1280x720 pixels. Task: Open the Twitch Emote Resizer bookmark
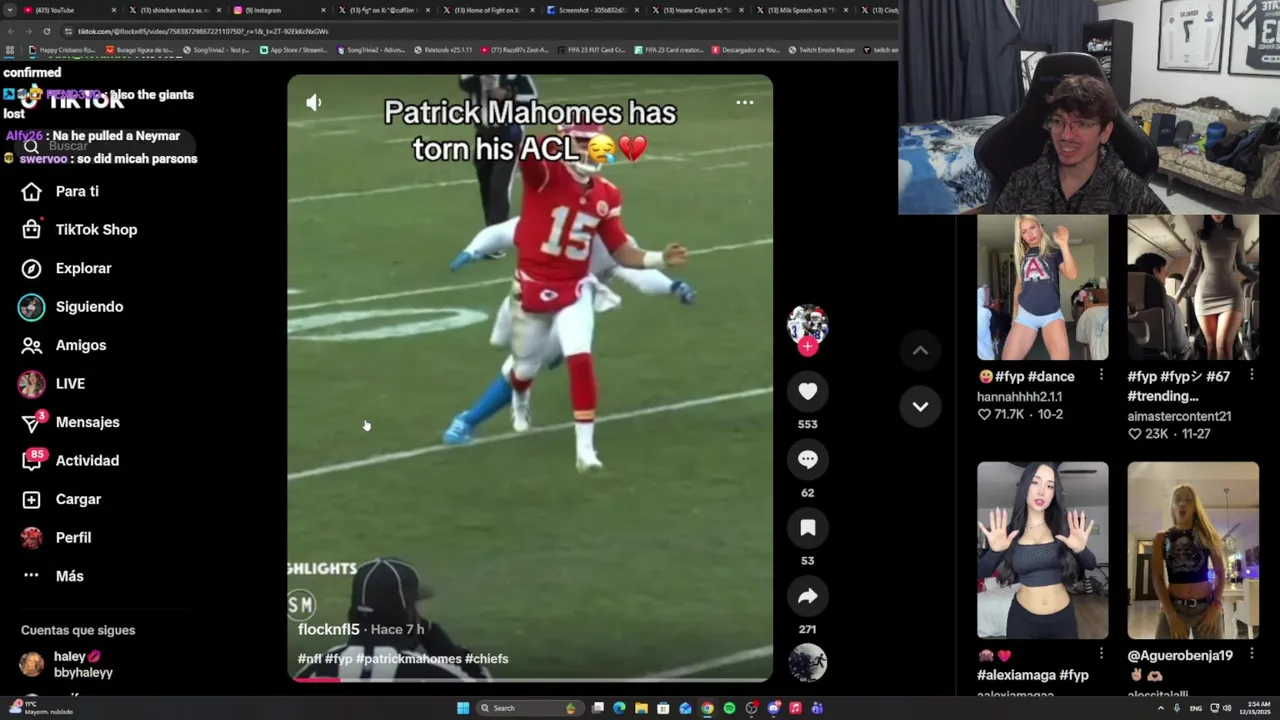point(822,50)
